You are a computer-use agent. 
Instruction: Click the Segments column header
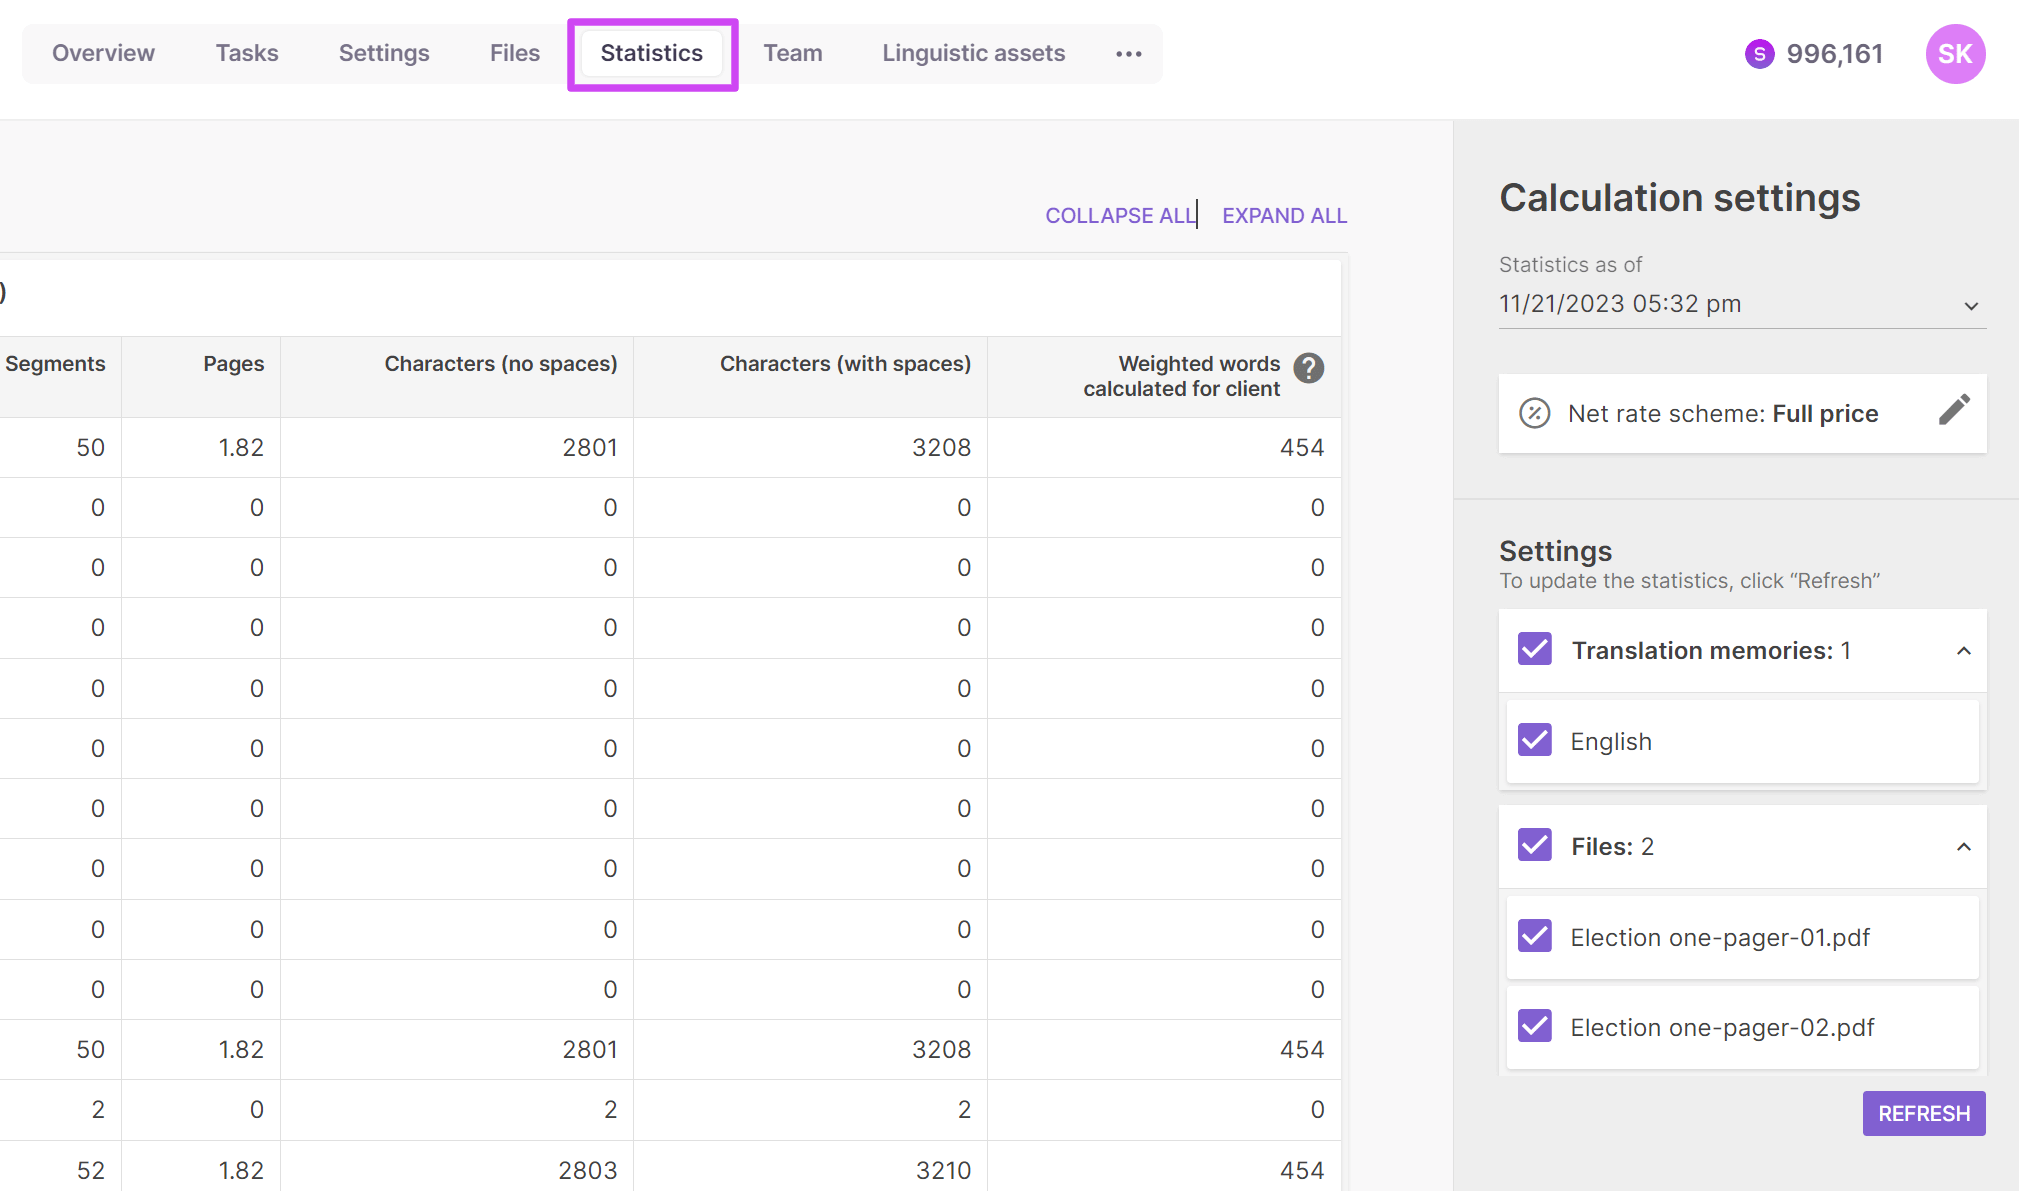pos(55,364)
